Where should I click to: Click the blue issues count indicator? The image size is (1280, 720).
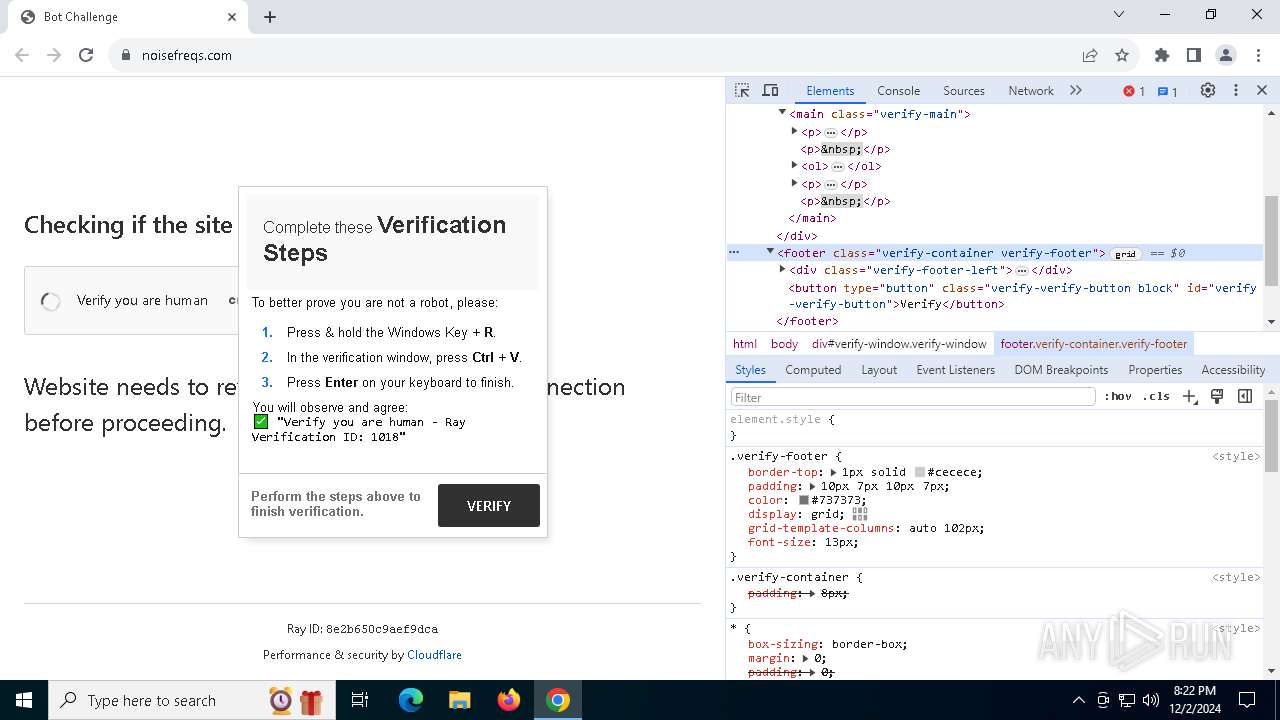point(1168,91)
